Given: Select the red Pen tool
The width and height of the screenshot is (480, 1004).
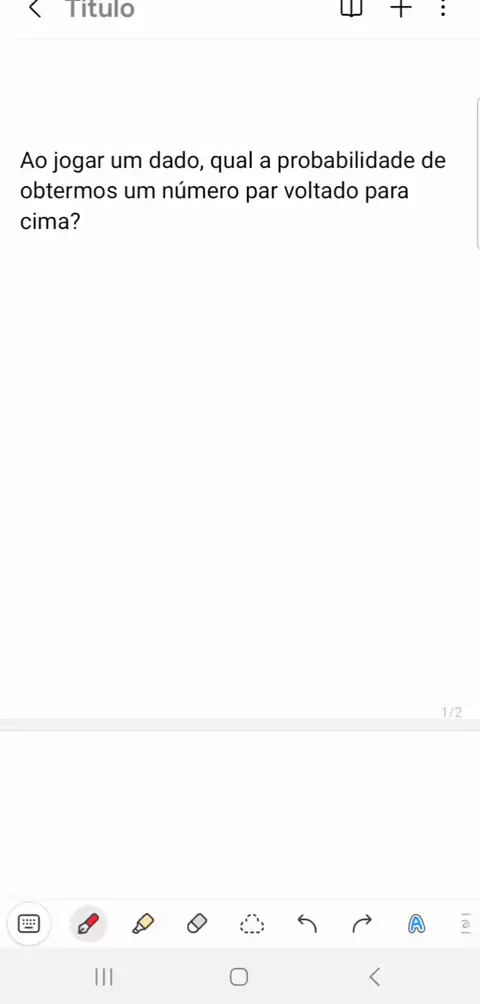Looking at the screenshot, I should click(x=88, y=924).
